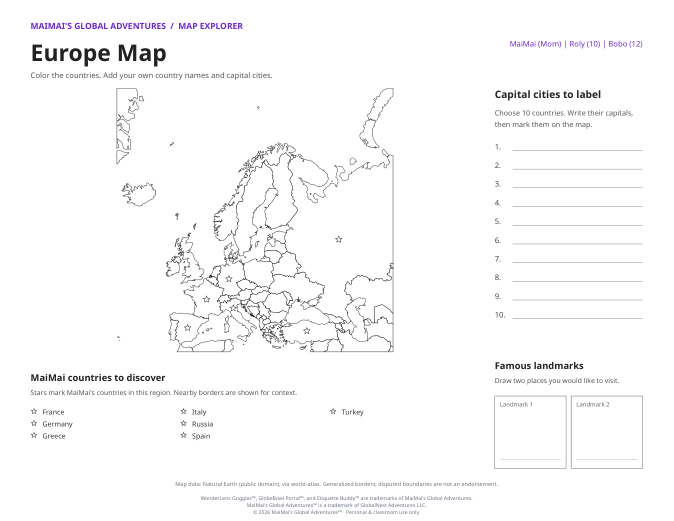Image resolution: width=674 pixels, height=521 pixels.
Task: Click the Landmark 2 drawing box
Action: coord(607,432)
